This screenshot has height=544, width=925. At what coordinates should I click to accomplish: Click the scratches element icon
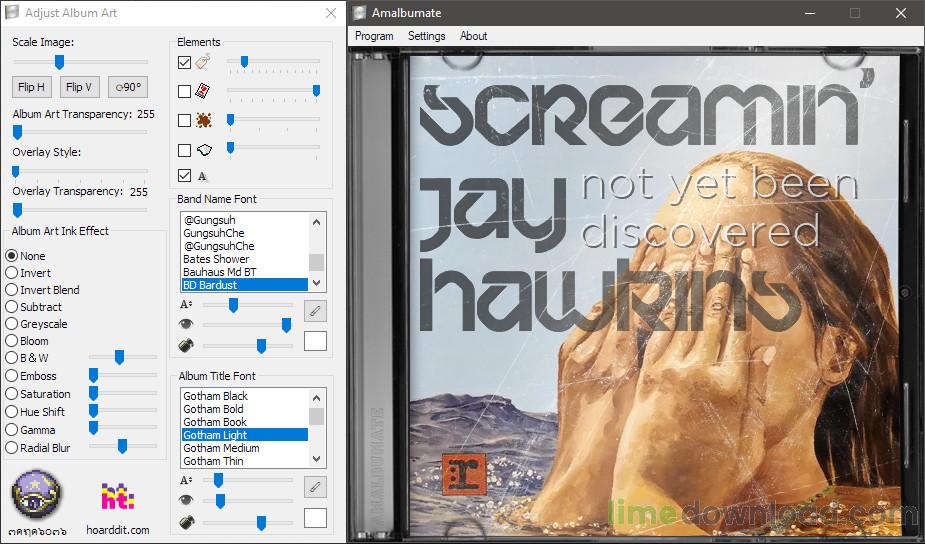click(x=204, y=150)
